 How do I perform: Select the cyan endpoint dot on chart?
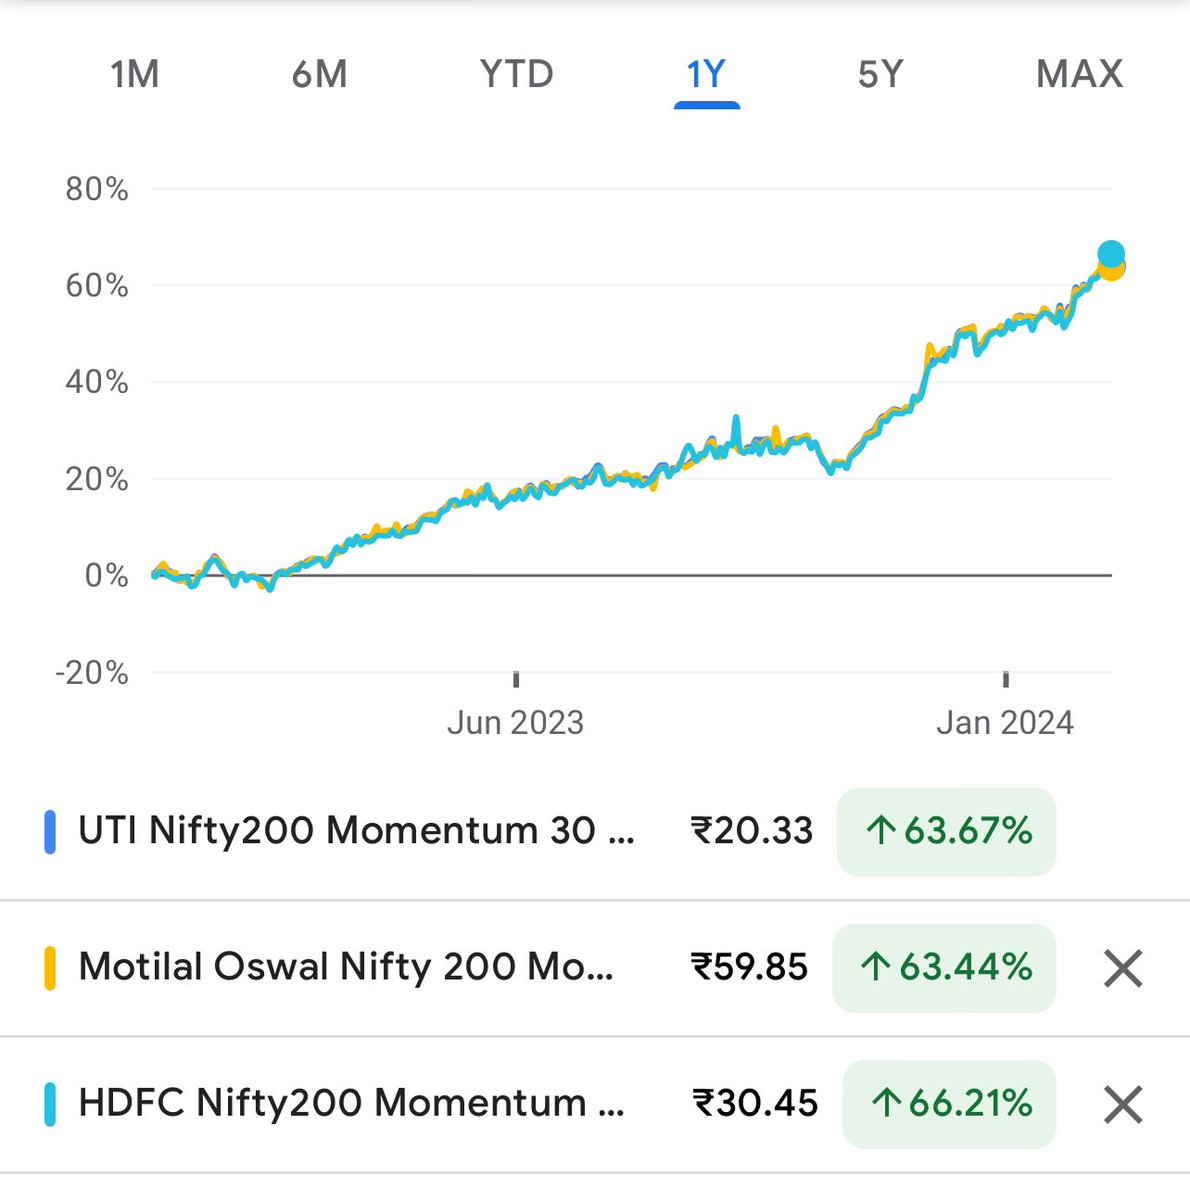tap(1111, 254)
